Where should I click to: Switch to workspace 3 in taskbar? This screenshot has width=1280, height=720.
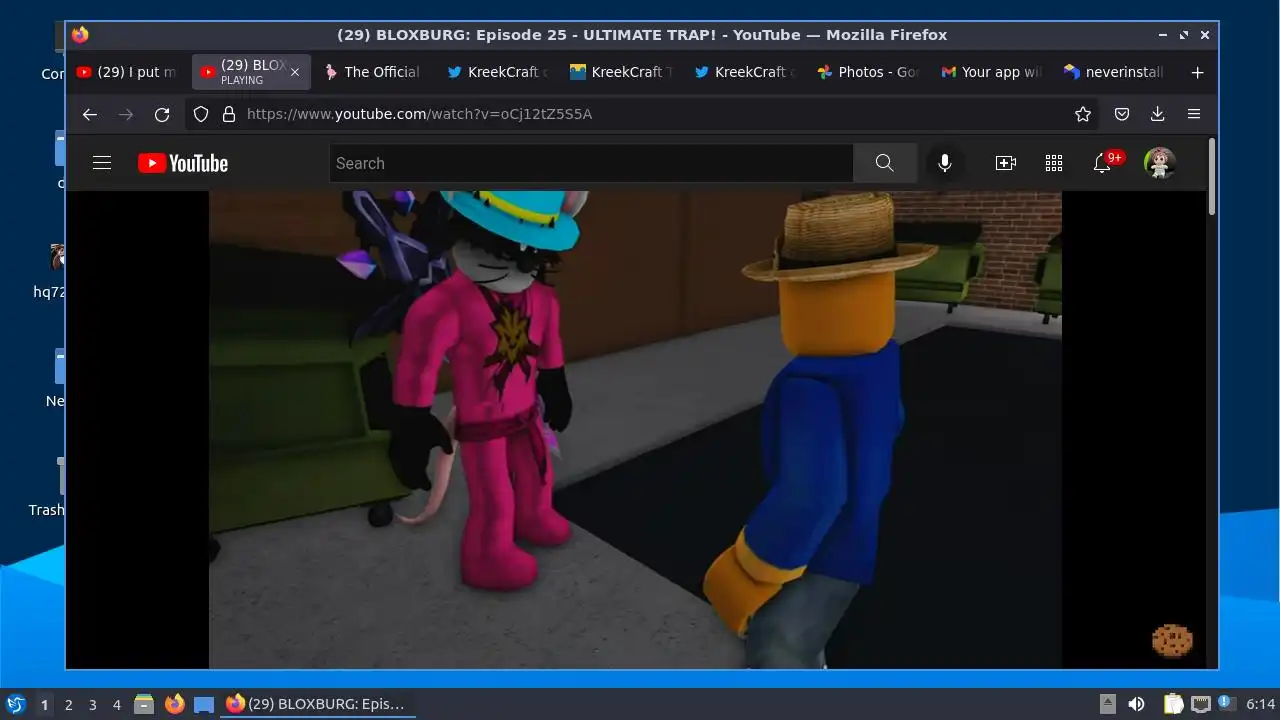(x=92, y=705)
